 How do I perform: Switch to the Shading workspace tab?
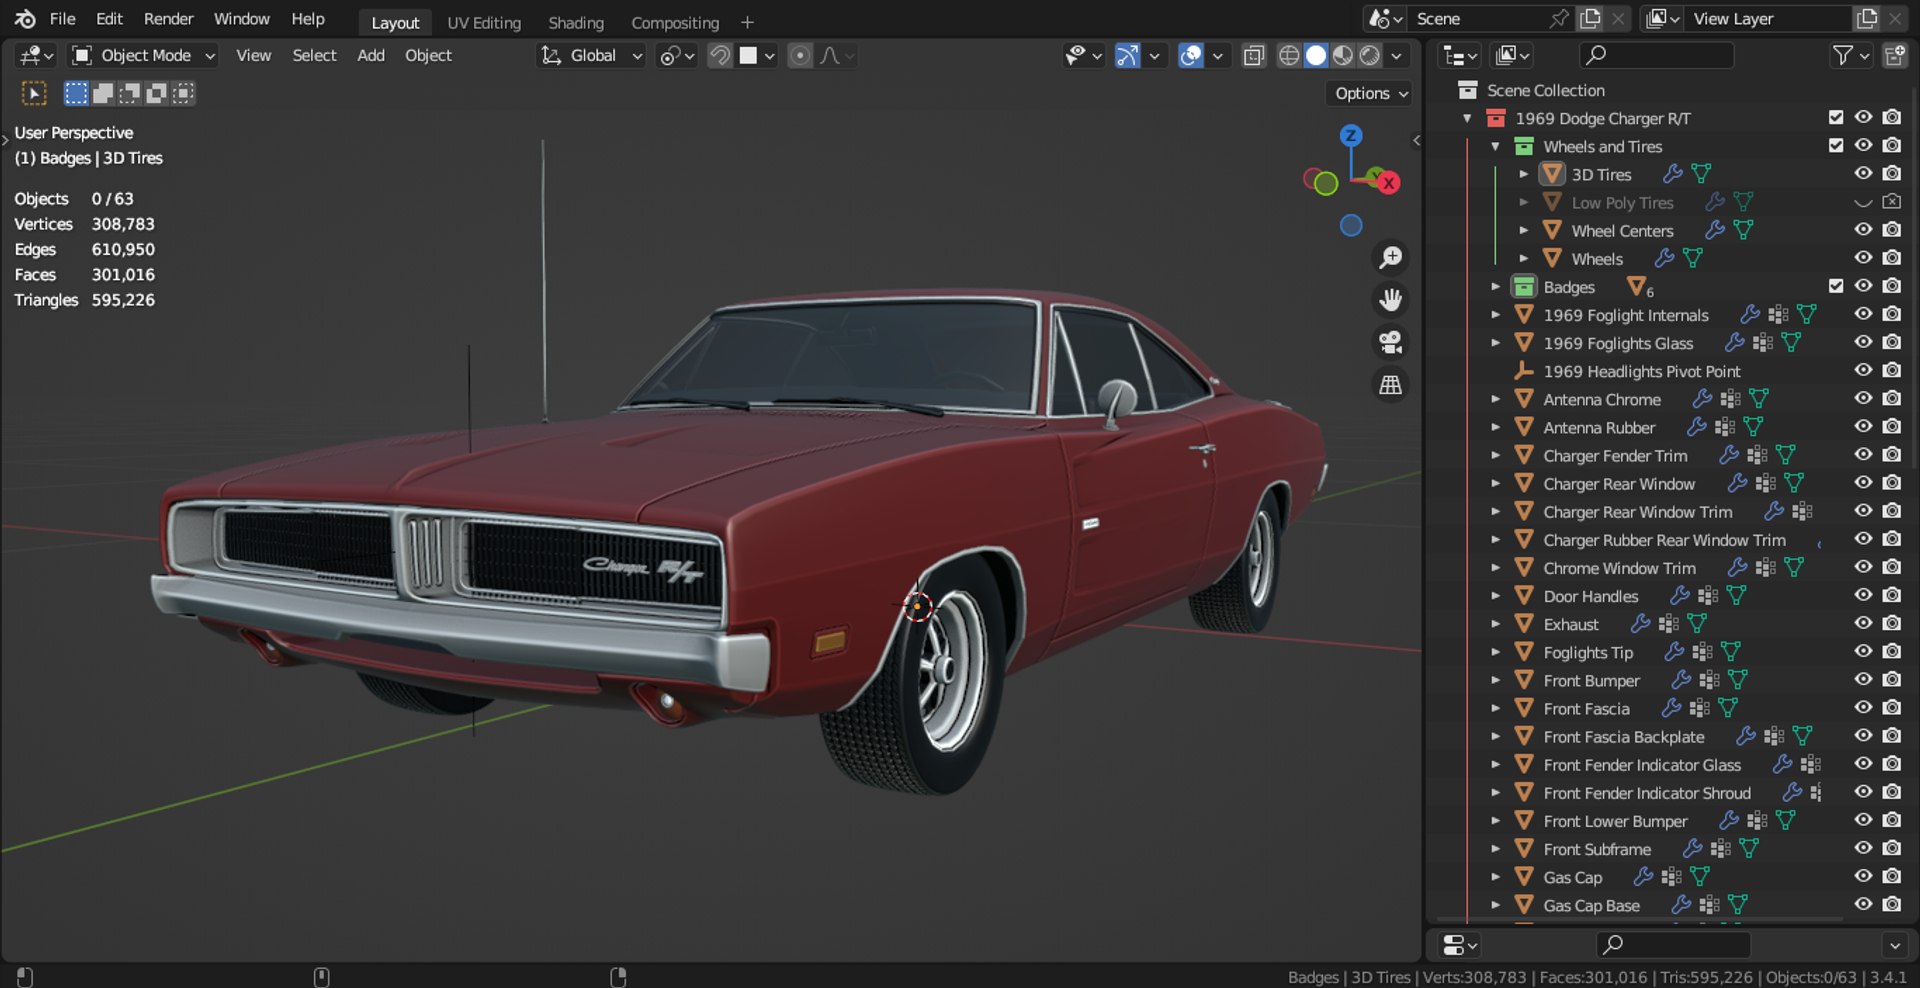(x=576, y=22)
